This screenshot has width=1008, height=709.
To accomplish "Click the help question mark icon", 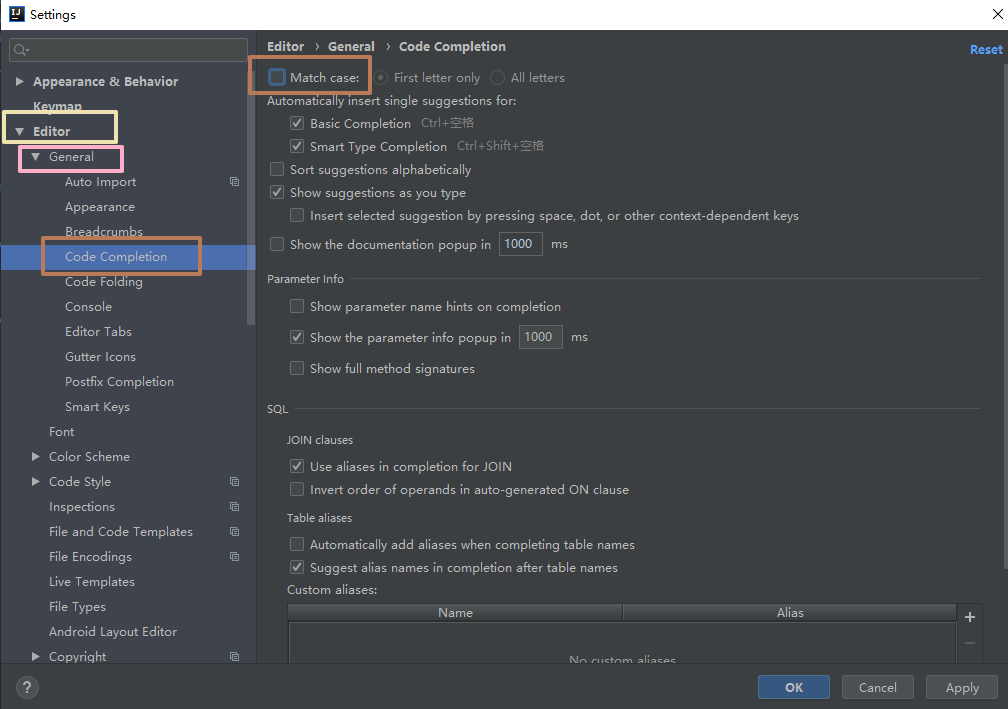I will tap(26, 687).
